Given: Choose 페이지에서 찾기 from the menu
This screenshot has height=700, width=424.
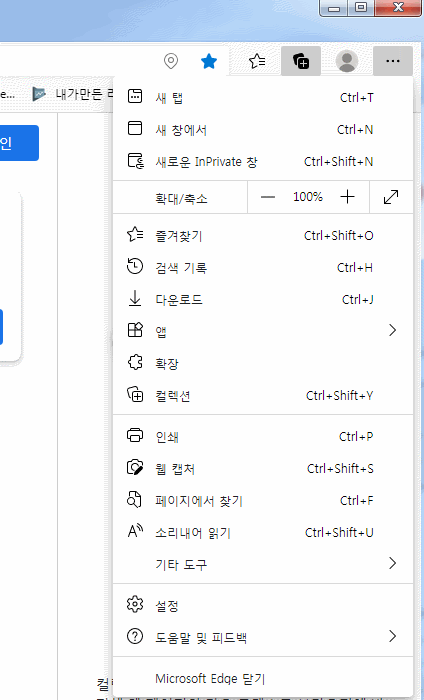Looking at the screenshot, I should pos(263,500).
